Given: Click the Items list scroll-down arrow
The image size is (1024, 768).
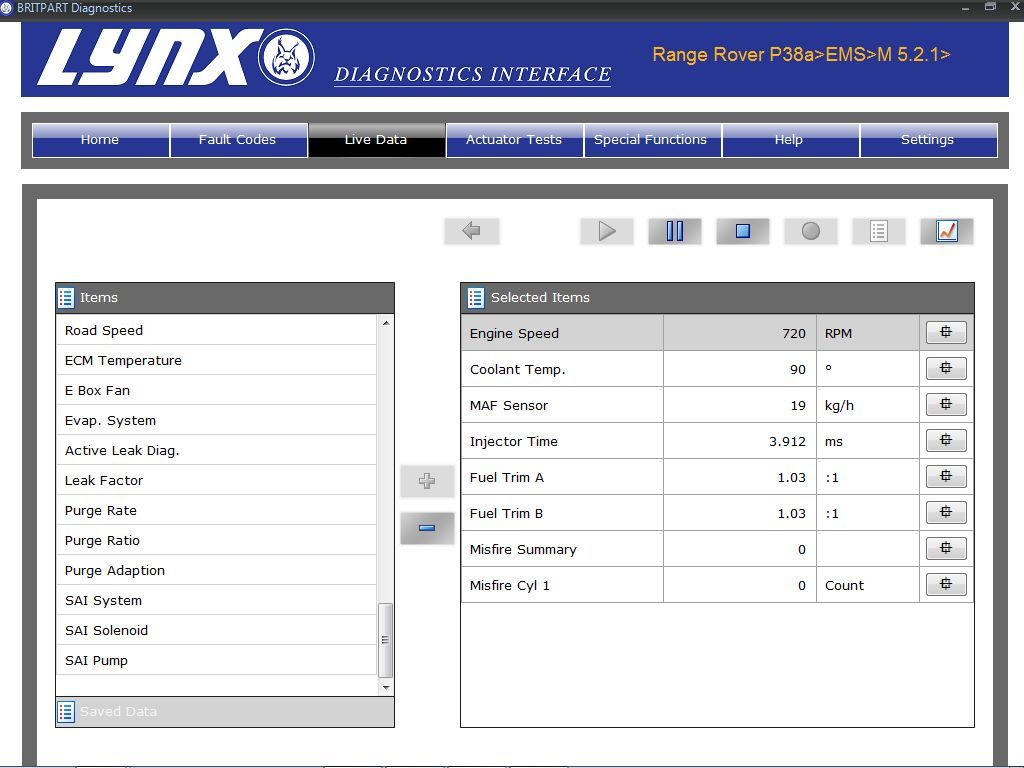Looking at the screenshot, I should tap(386, 688).
